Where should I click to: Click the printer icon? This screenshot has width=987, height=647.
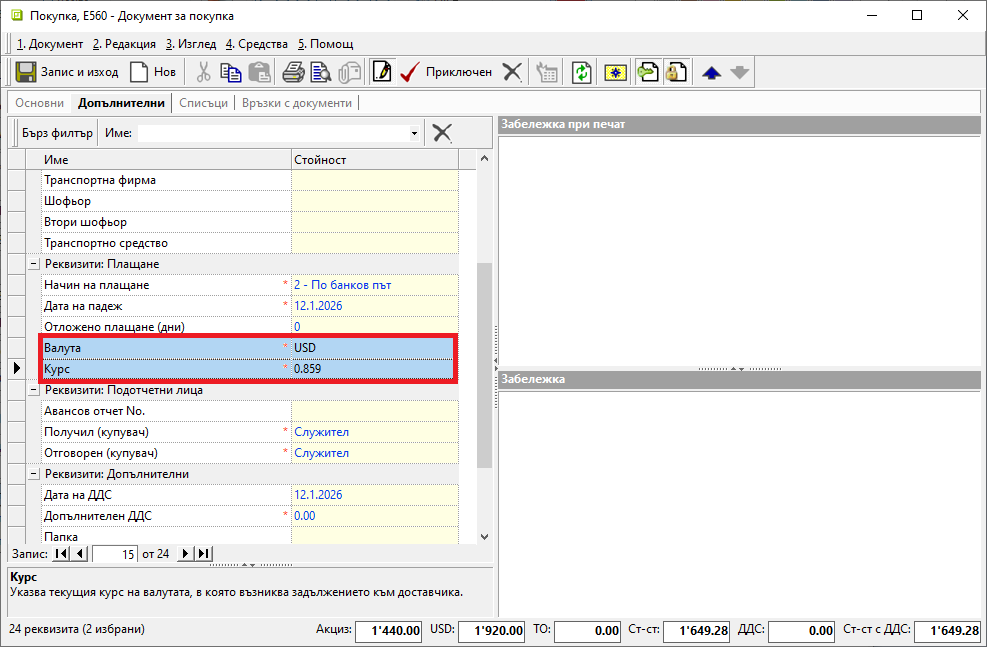click(292, 72)
